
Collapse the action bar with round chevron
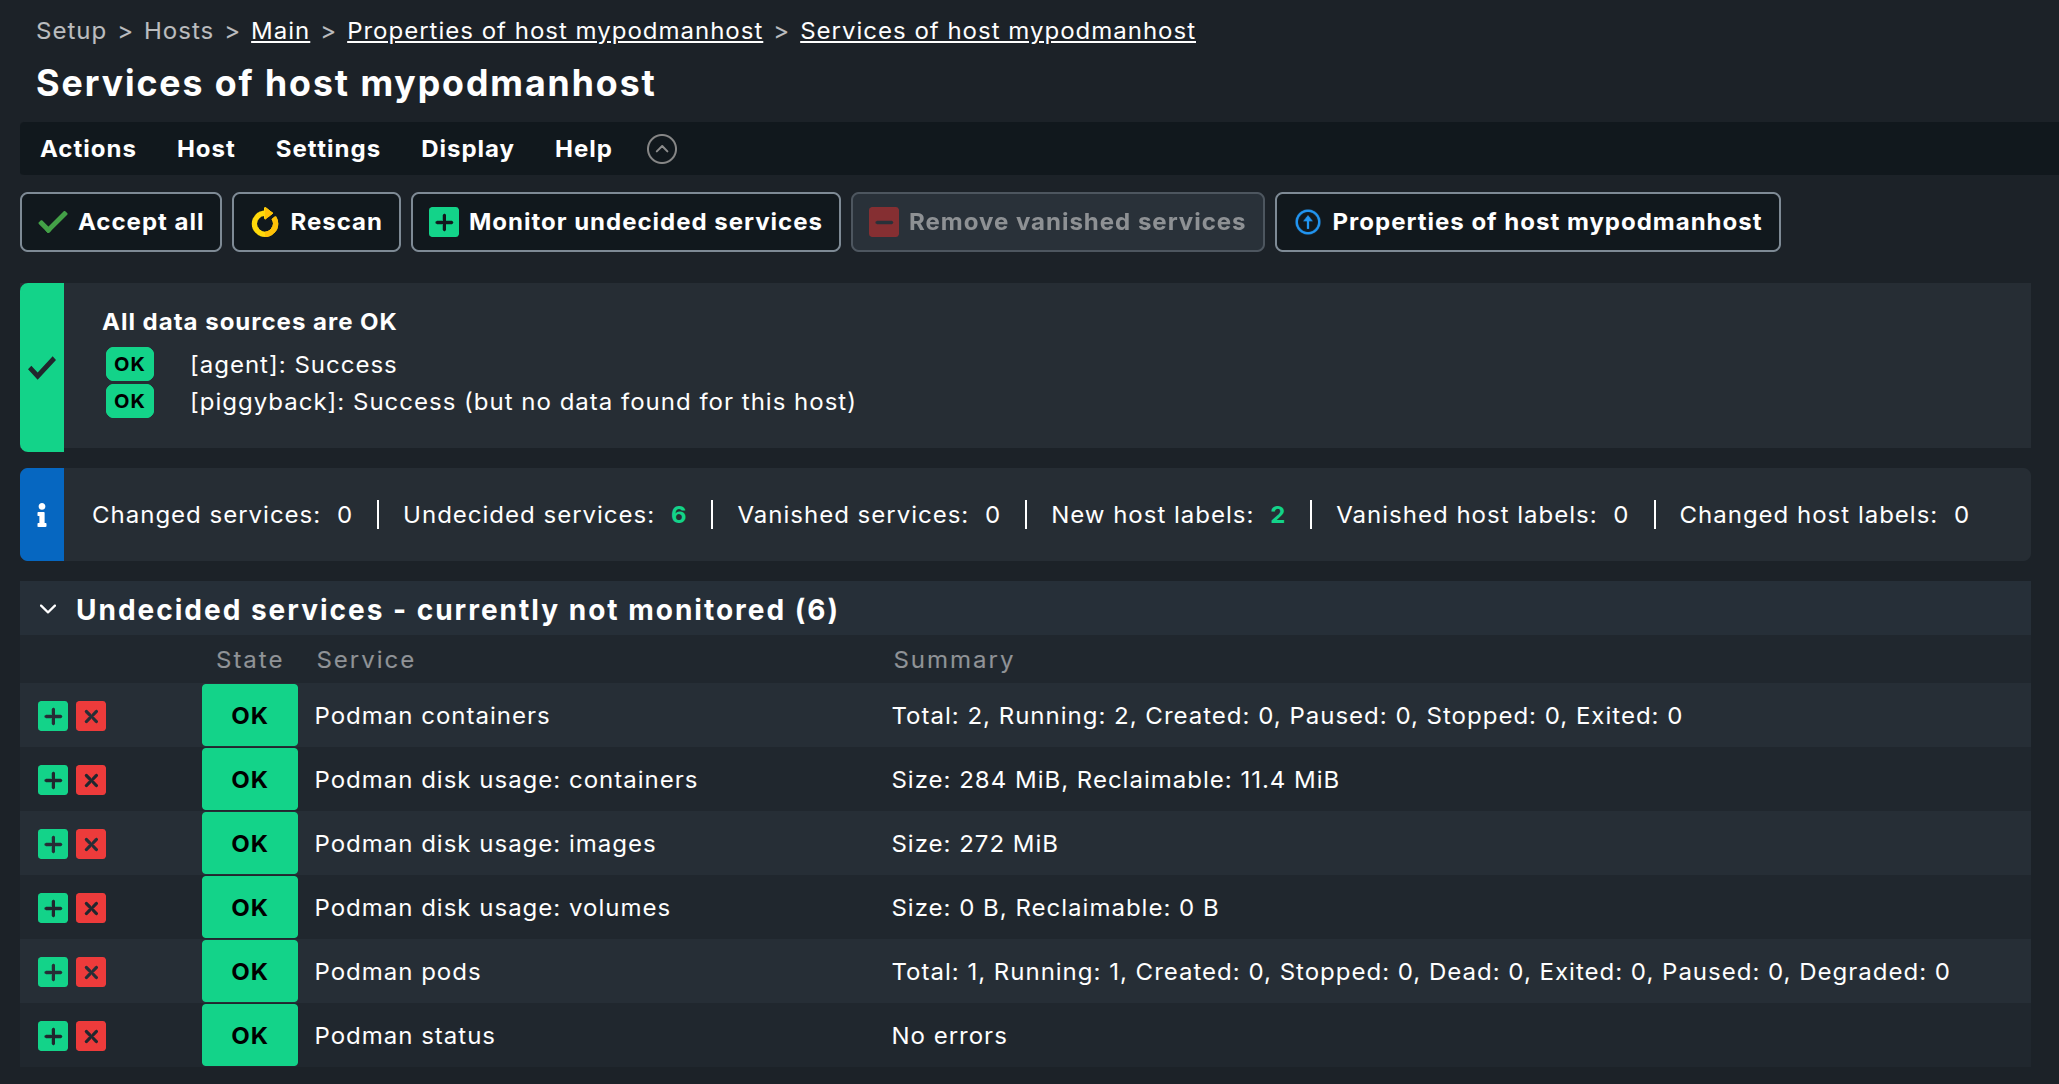661,149
